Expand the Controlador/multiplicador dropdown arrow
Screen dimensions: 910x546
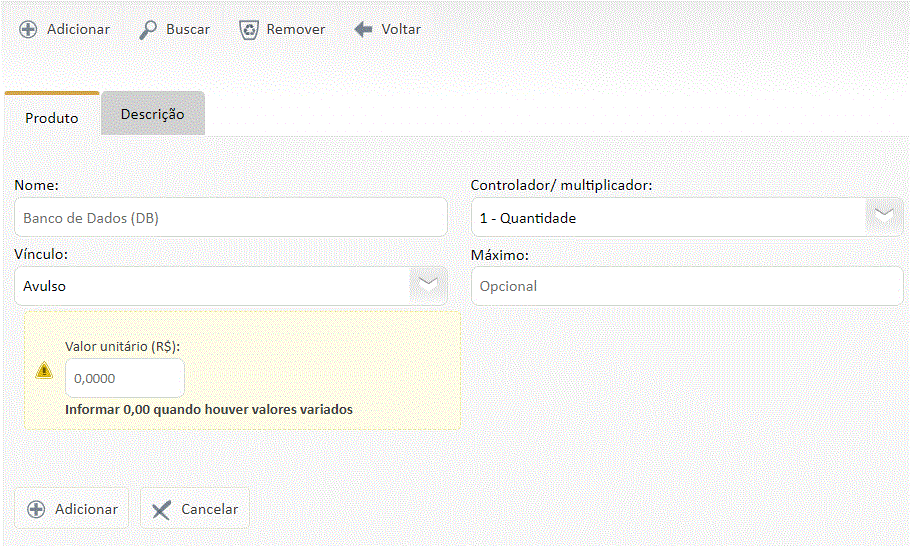[x=884, y=217]
